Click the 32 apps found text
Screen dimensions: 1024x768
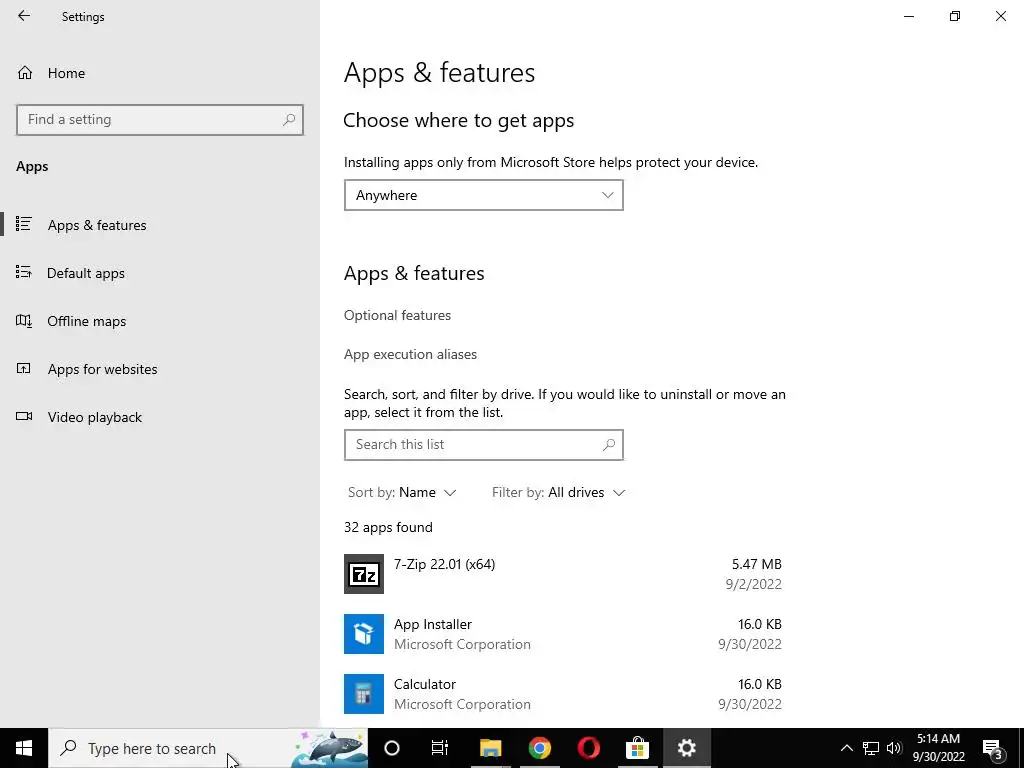tap(388, 528)
